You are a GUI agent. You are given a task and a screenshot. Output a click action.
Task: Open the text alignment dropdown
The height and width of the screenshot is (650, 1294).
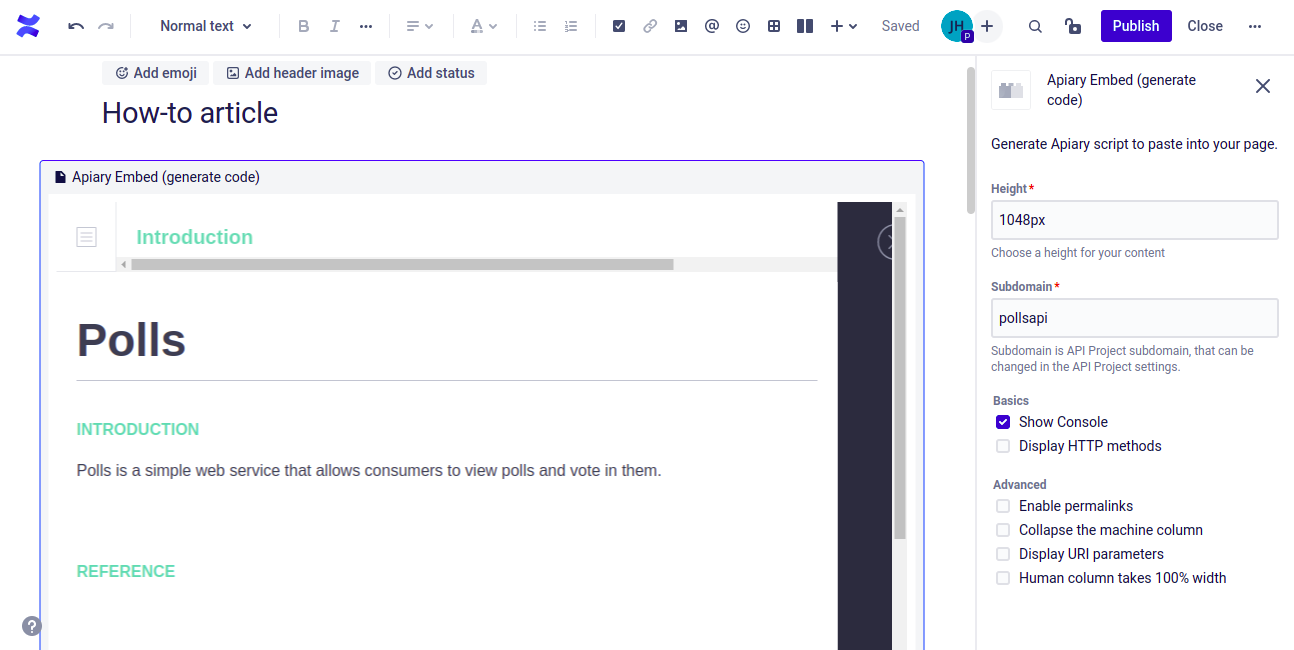tap(419, 27)
